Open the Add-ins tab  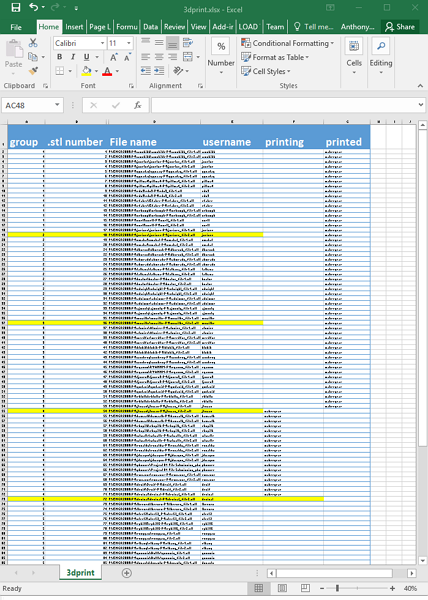(x=223, y=27)
